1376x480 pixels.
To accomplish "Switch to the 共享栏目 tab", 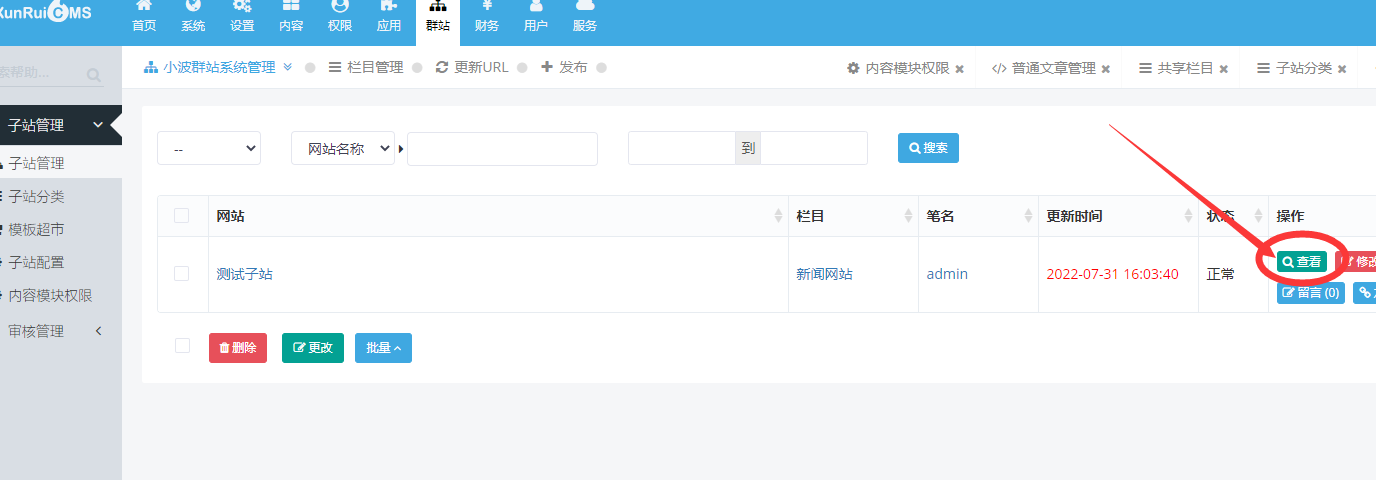I will (x=1176, y=68).
